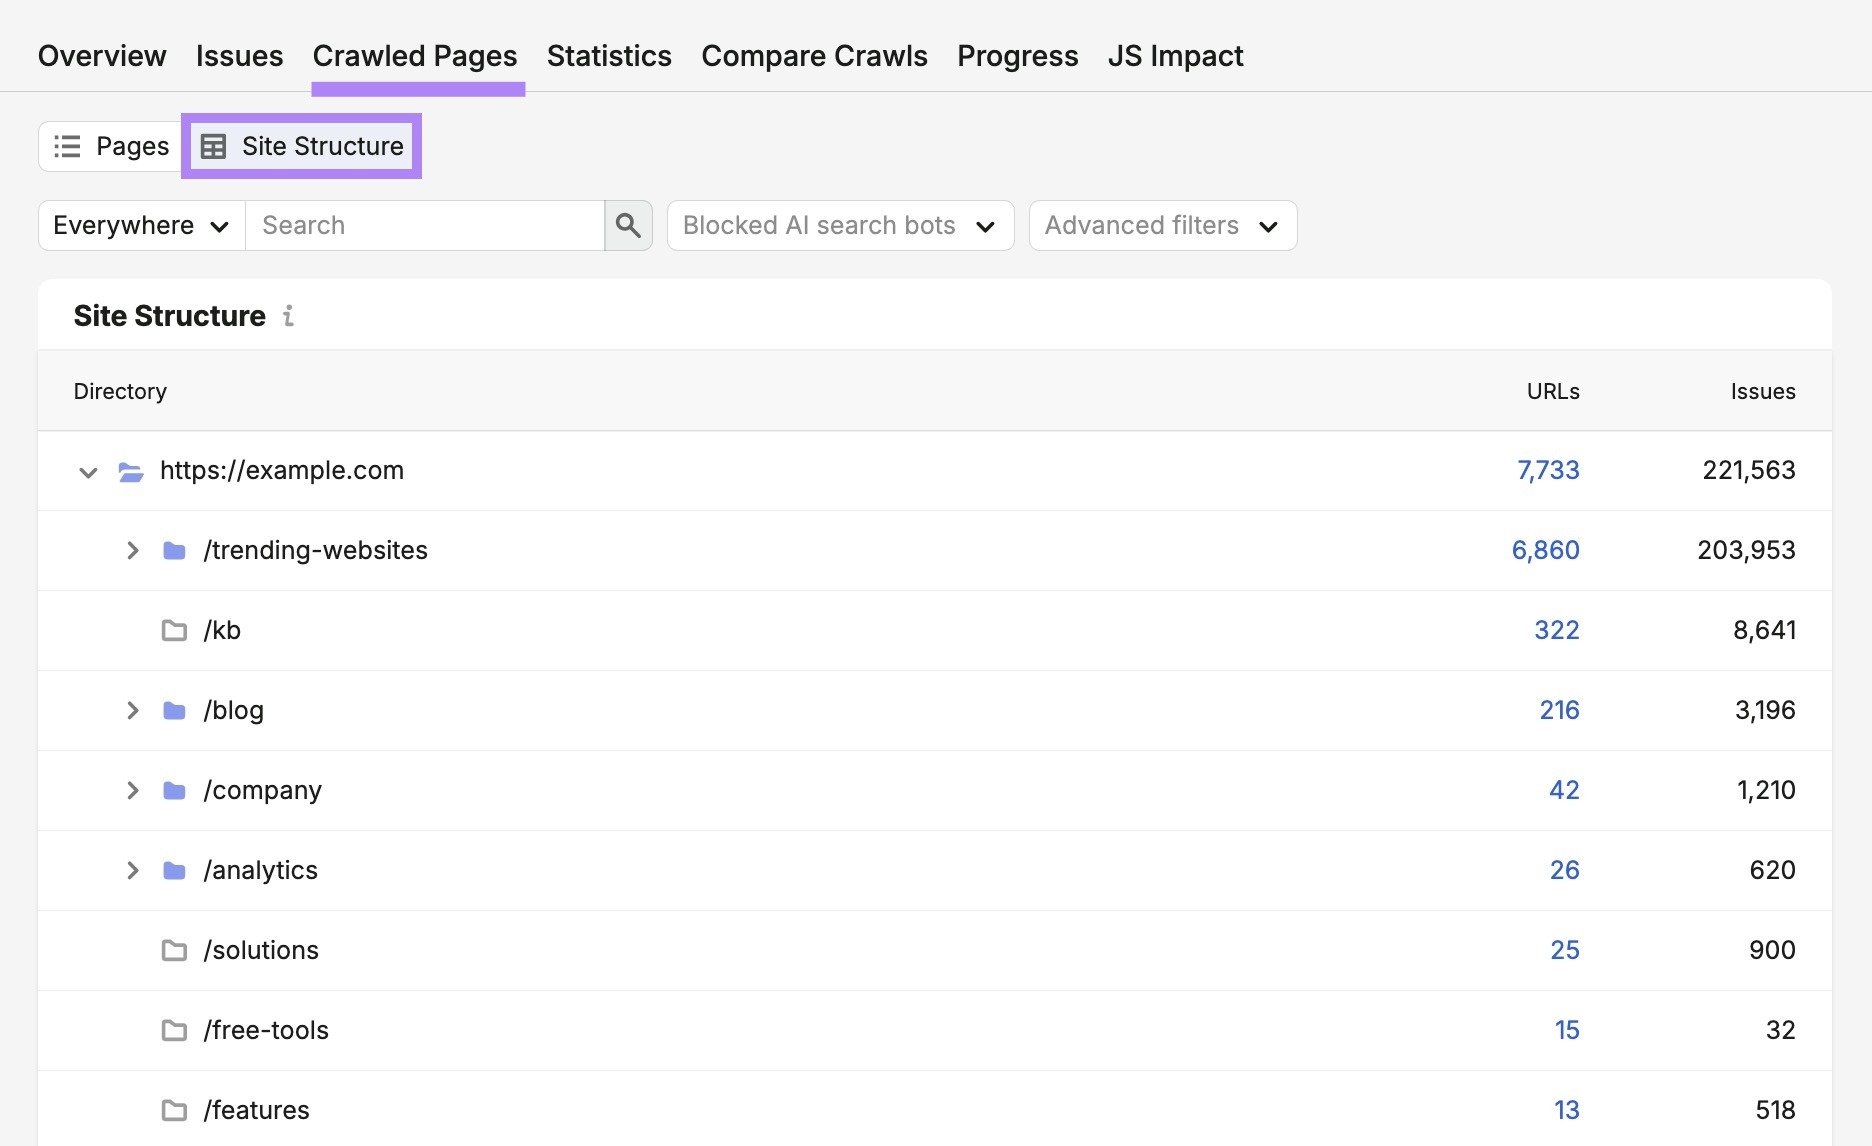
Task: Click the folder icon beside /free-tools
Action: 174,1030
